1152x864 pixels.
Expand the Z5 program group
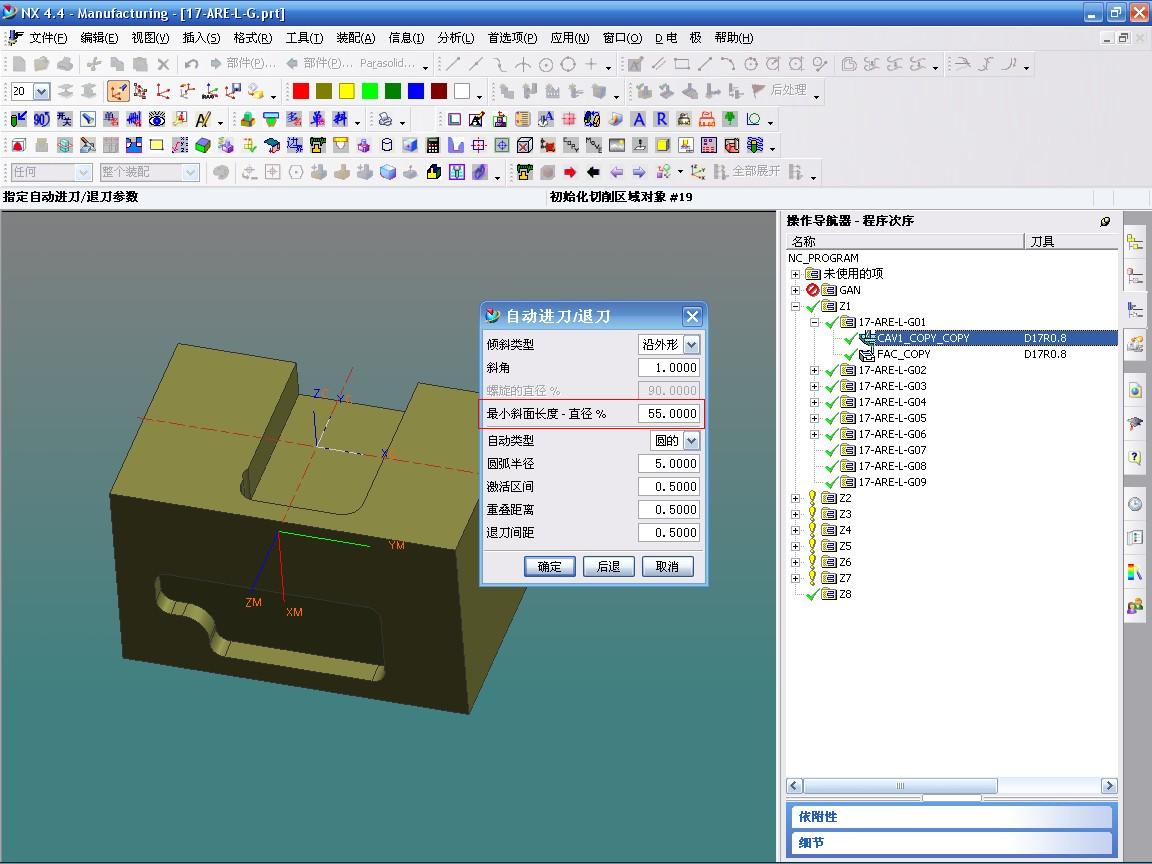tap(795, 547)
